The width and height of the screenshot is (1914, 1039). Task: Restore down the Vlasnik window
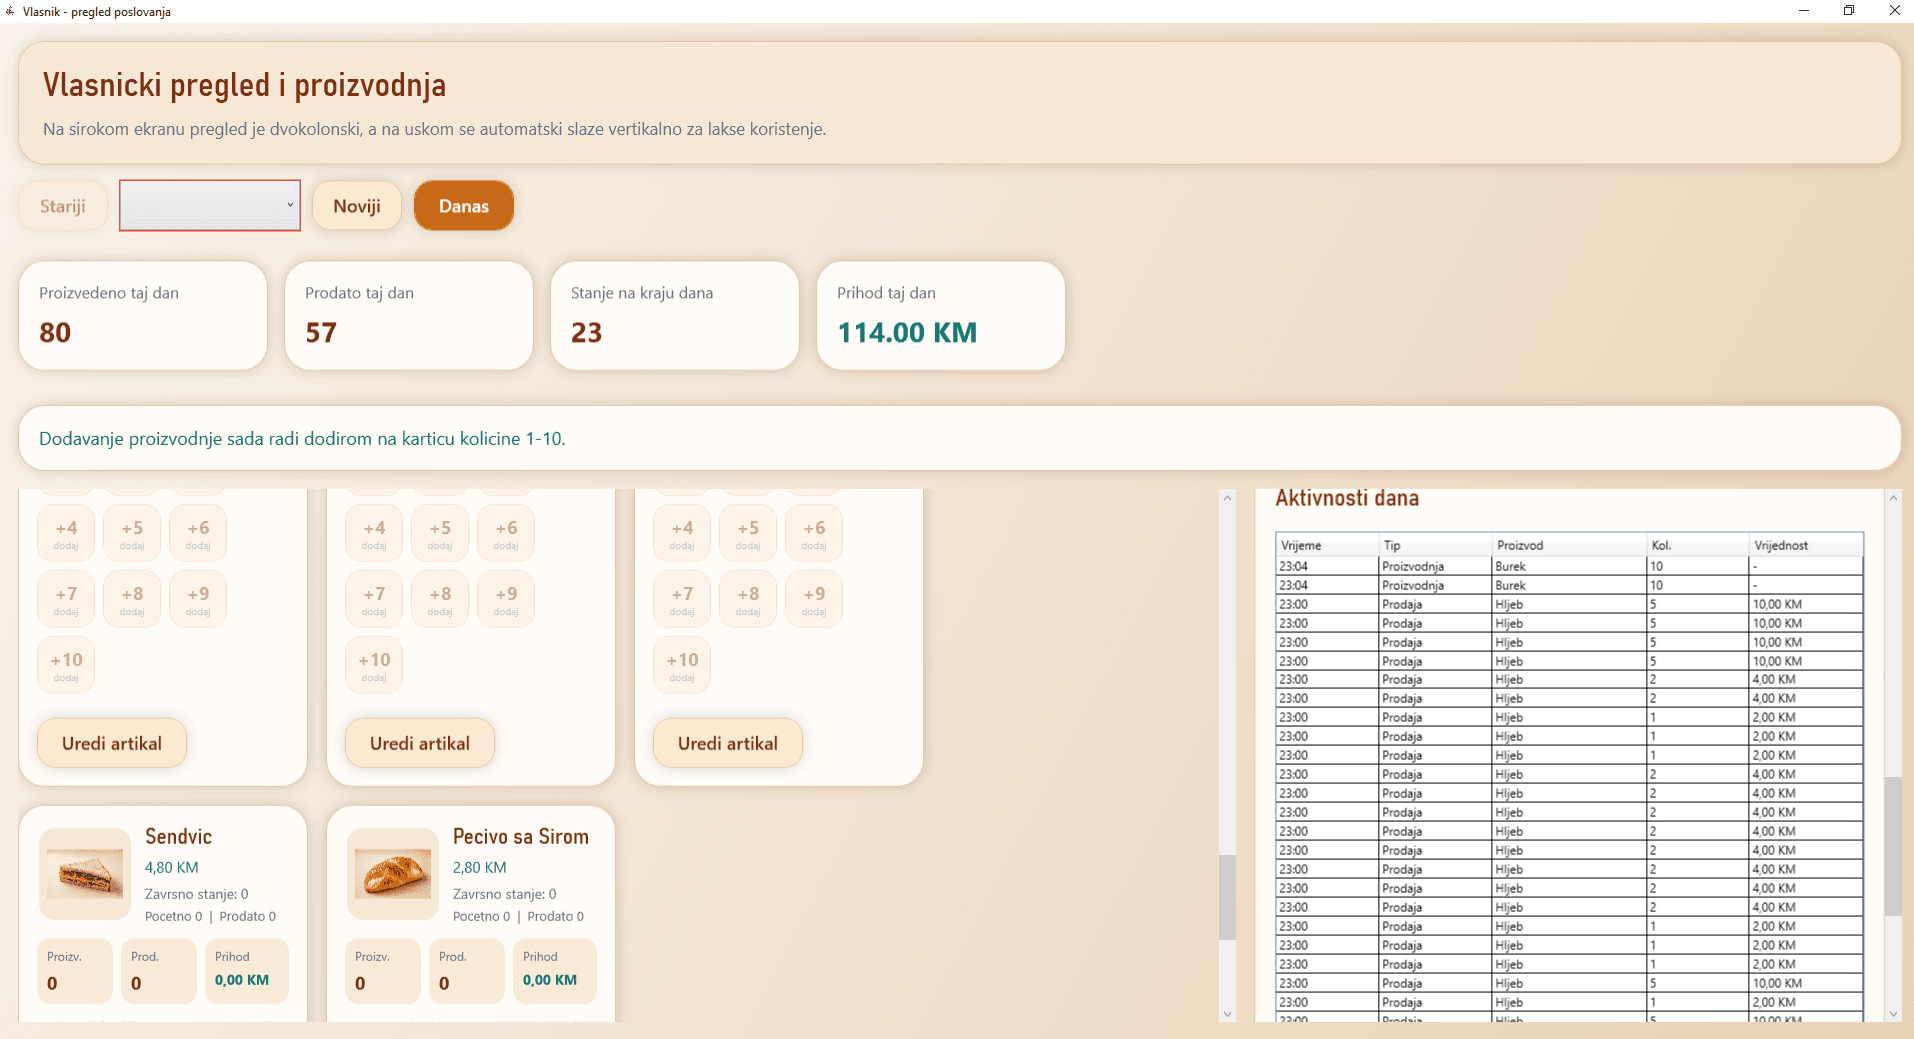pos(1849,11)
